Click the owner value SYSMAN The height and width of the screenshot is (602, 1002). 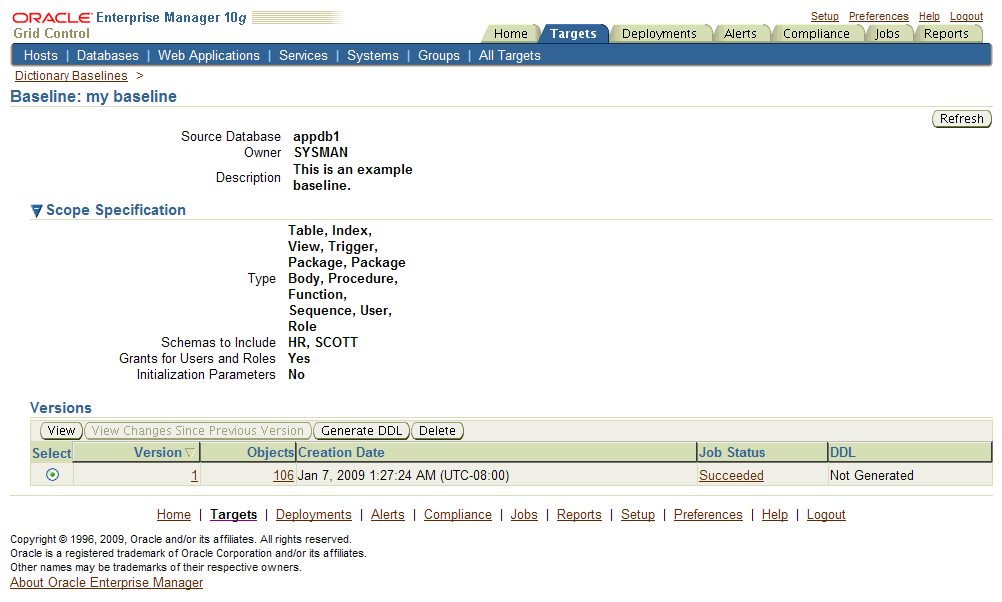(x=321, y=152)
